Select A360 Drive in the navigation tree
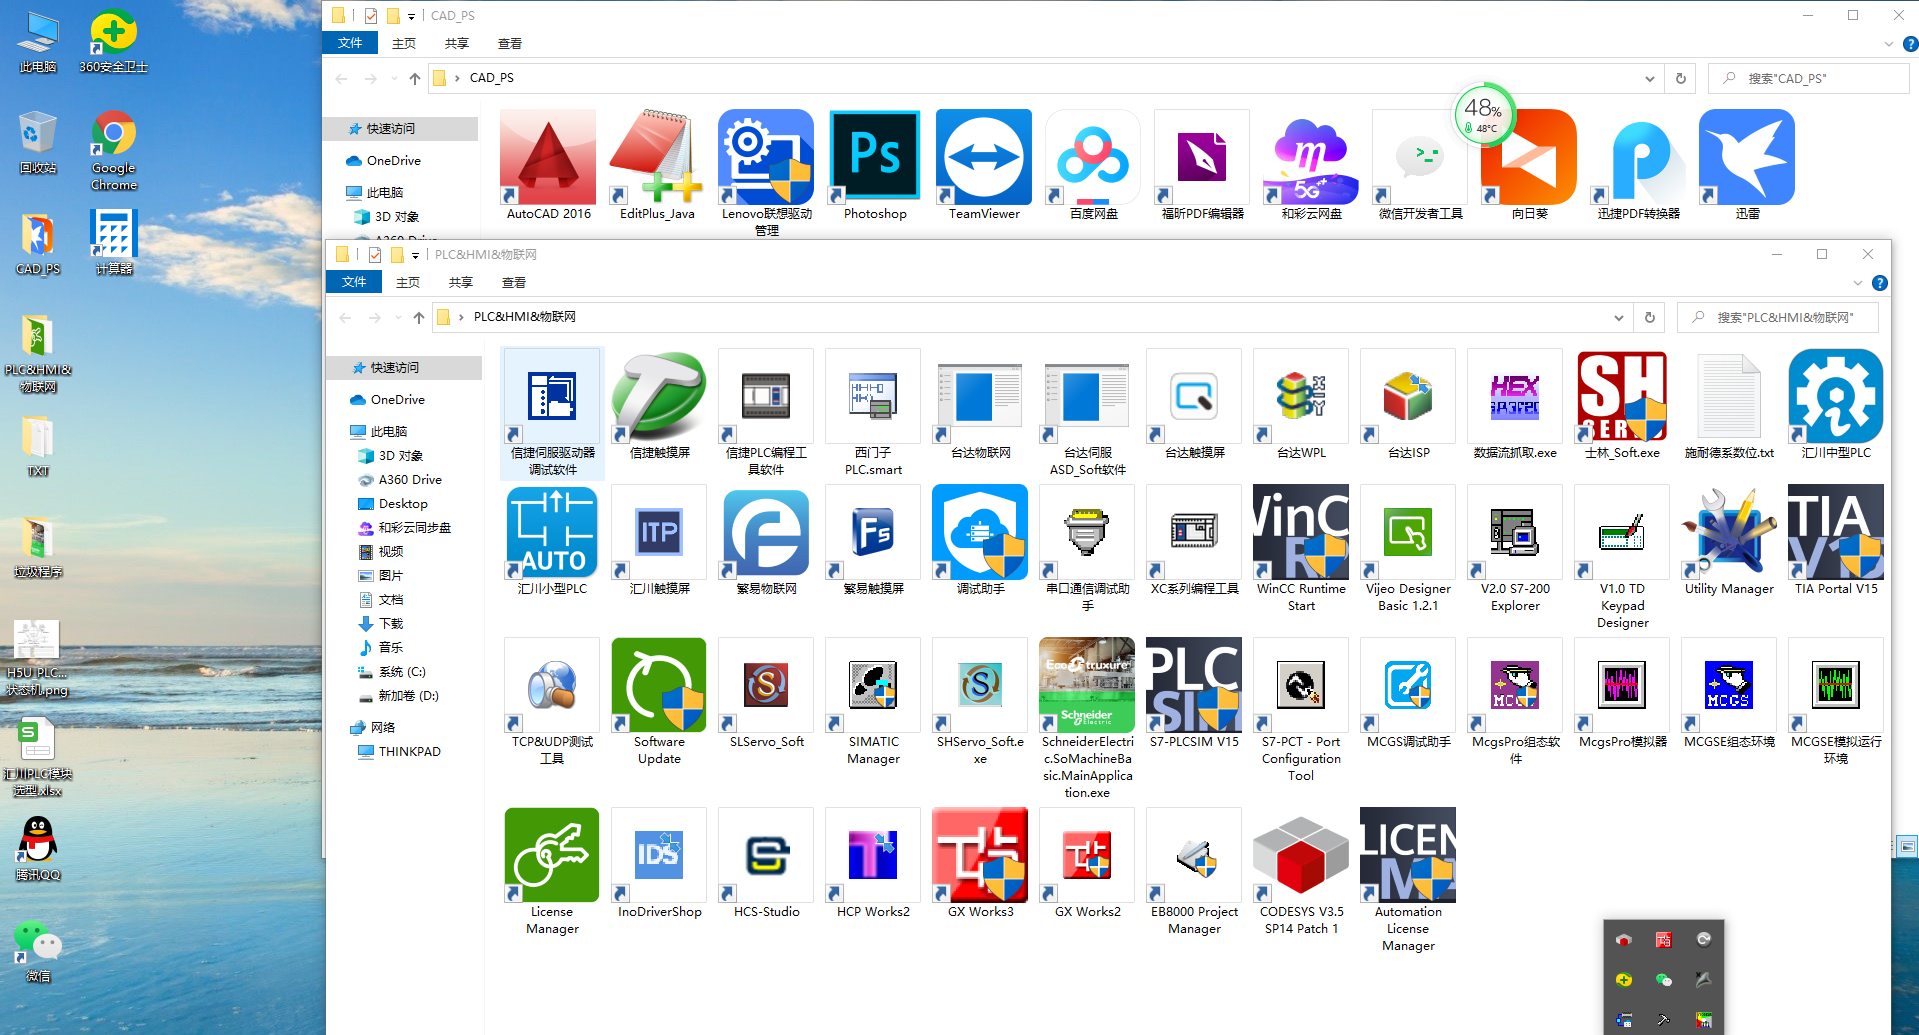 point(410,480)
